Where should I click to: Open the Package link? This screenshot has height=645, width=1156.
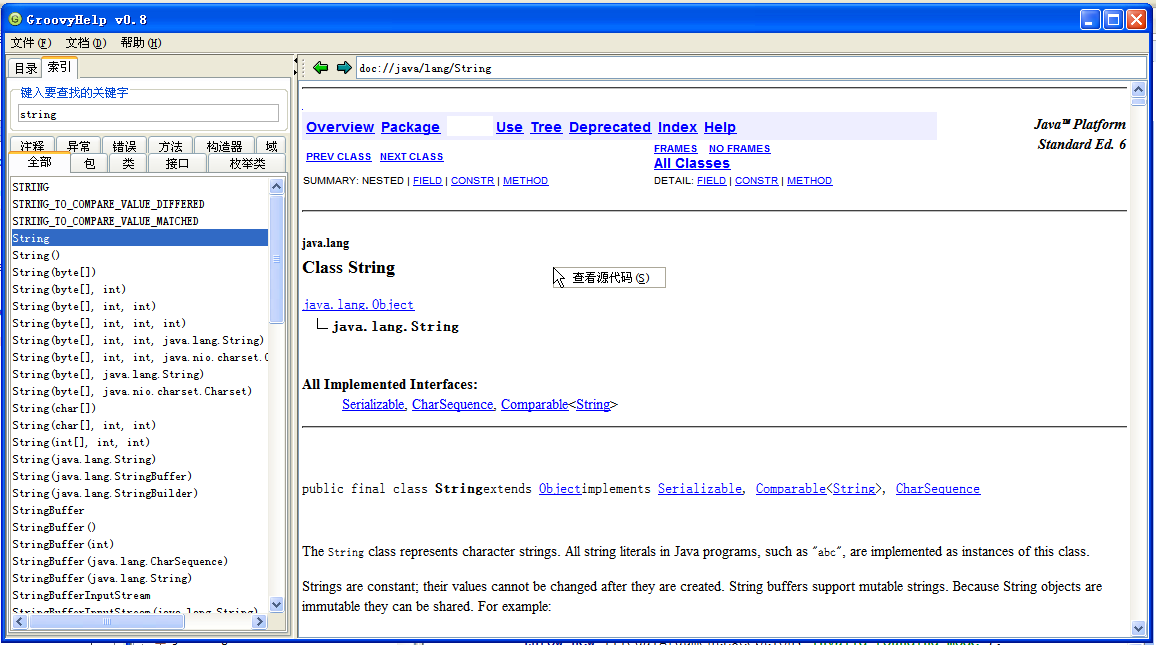coord(410,127)
